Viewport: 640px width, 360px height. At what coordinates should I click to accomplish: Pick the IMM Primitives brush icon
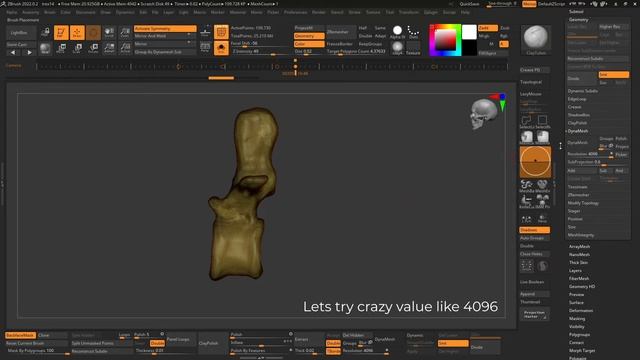coord(542,202)
